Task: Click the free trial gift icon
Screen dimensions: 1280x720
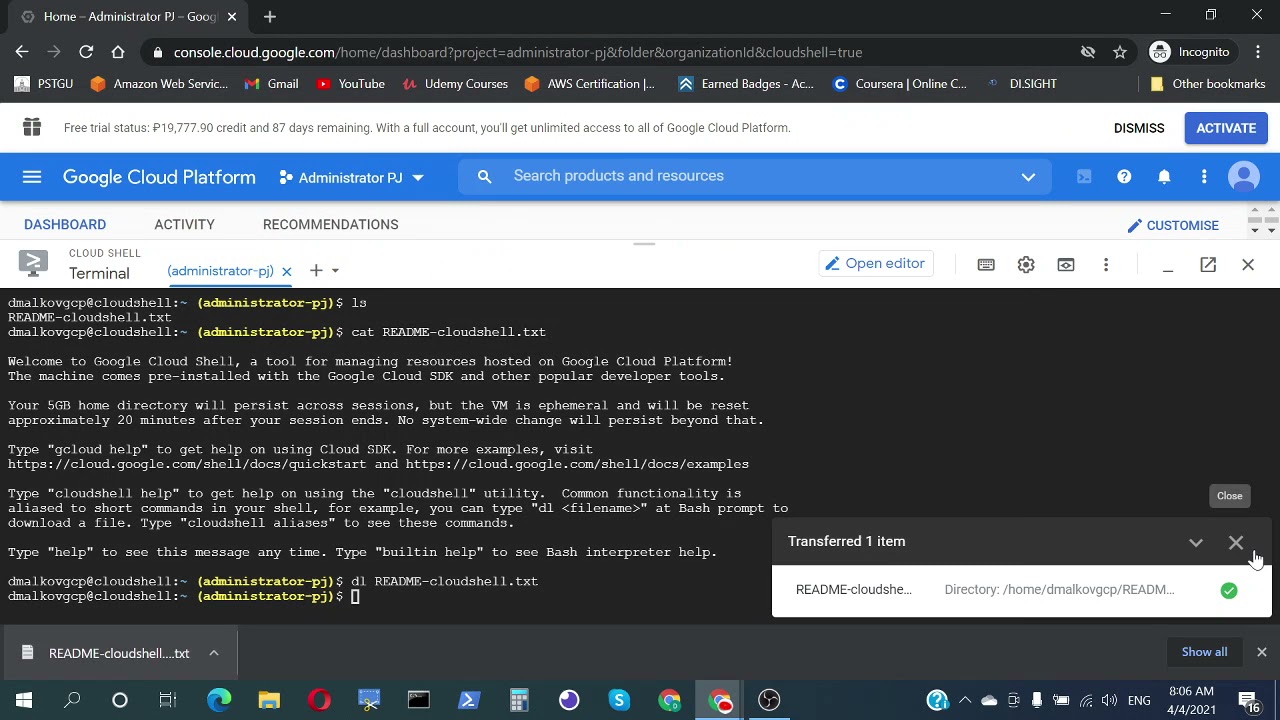Action: [32, 127]
